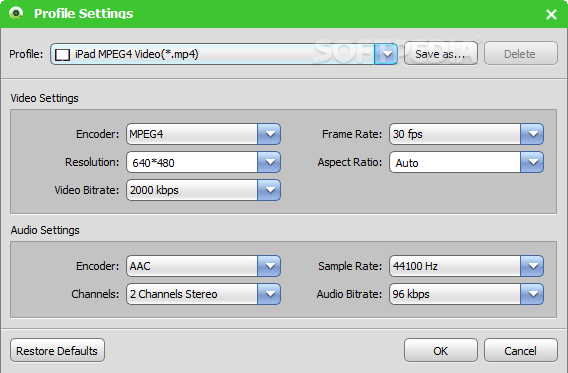Screen dimensions: 568x373
Task: Expand the audio Encoder AAC dropdown arrow
Action: [x=269, y=266]
